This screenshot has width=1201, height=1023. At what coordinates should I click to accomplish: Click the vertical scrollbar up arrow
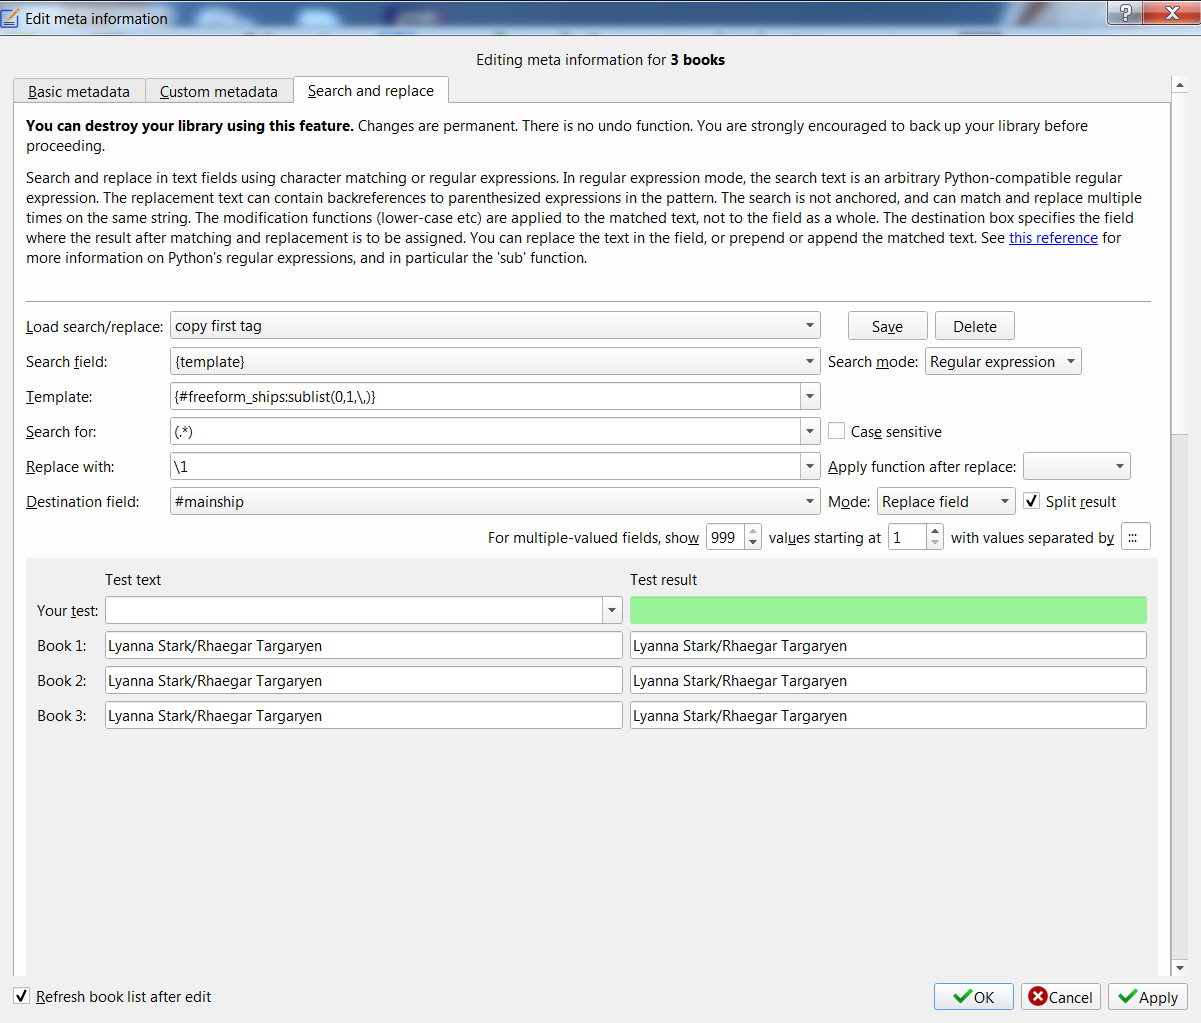tap(1180, 85)
